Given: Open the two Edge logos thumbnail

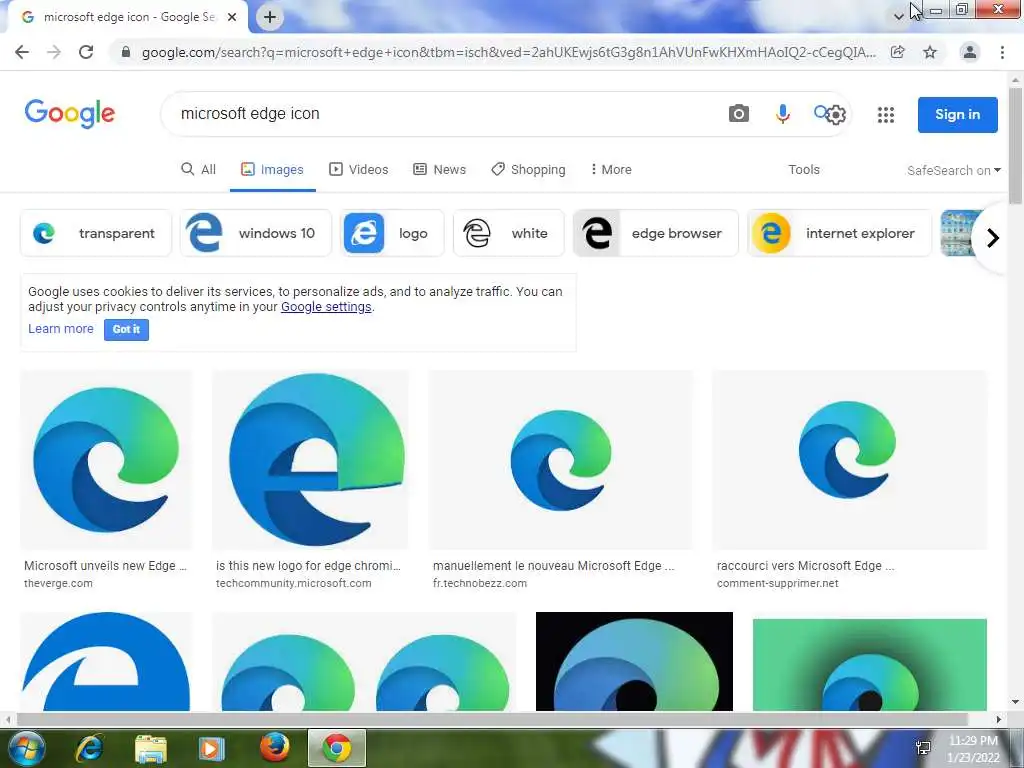Looking at the screenshot, I should click(x=364, y=661).
